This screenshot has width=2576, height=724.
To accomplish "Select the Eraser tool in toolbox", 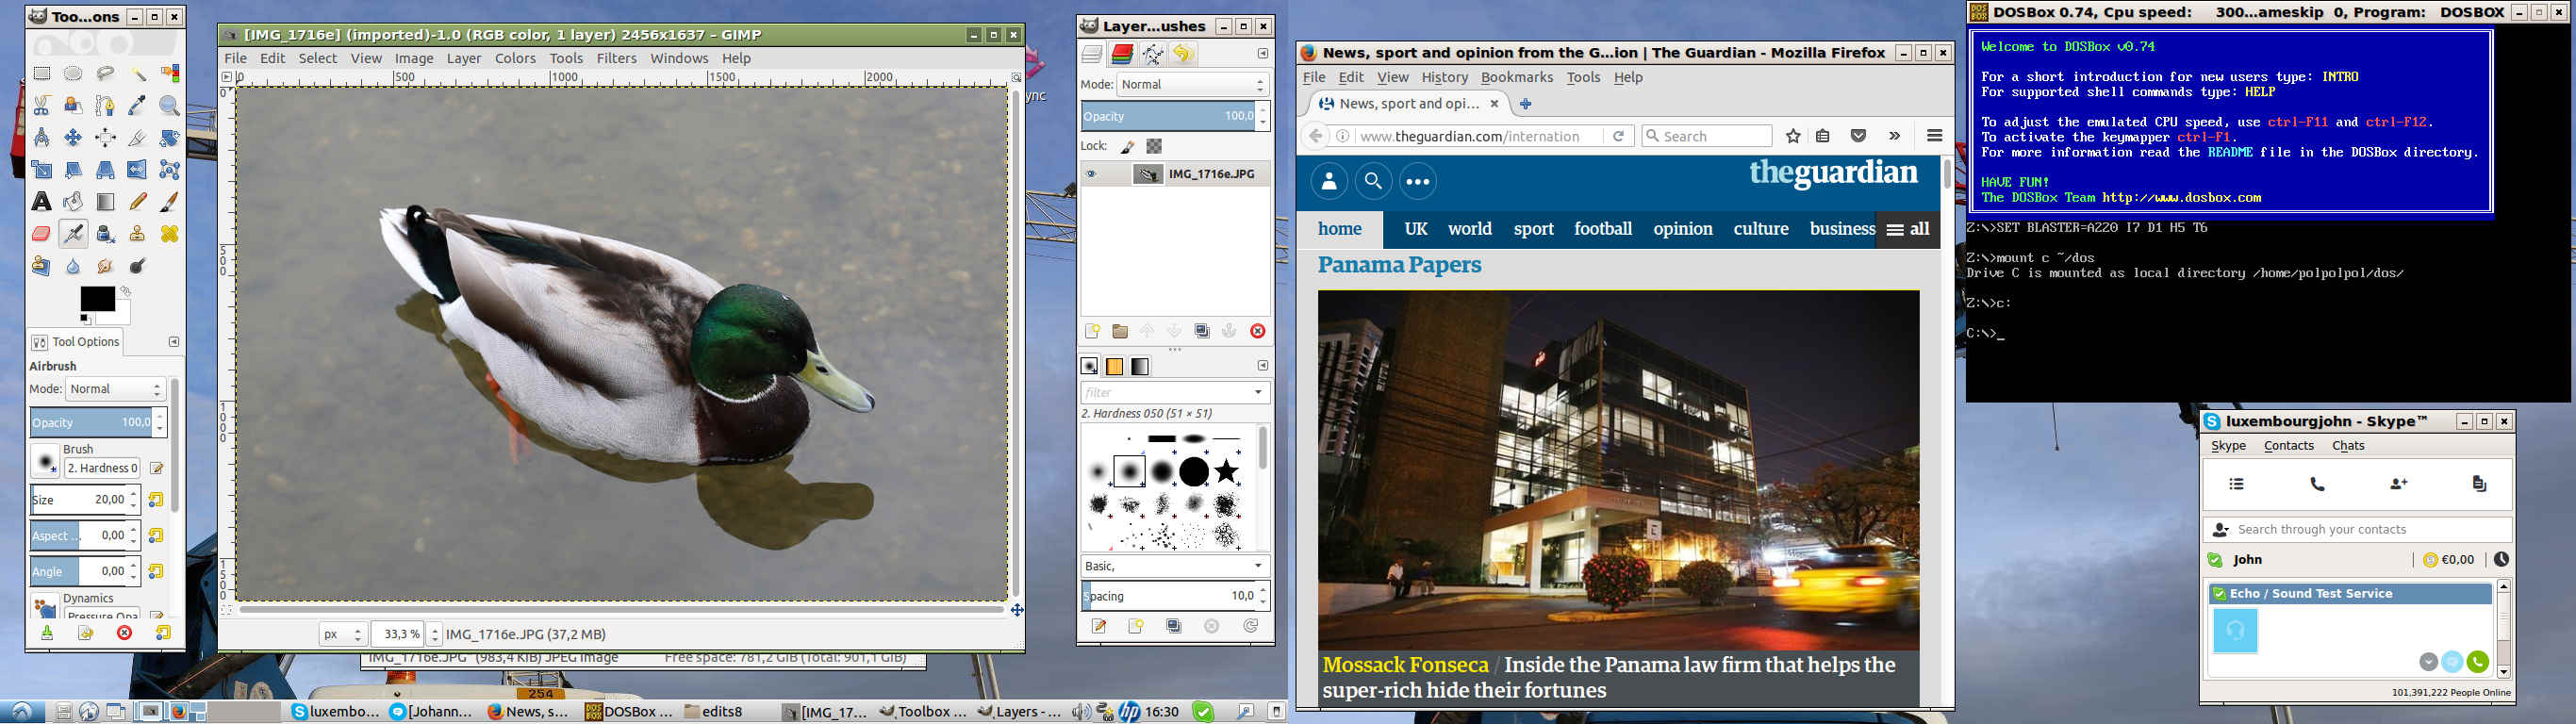I will [41, 234].
